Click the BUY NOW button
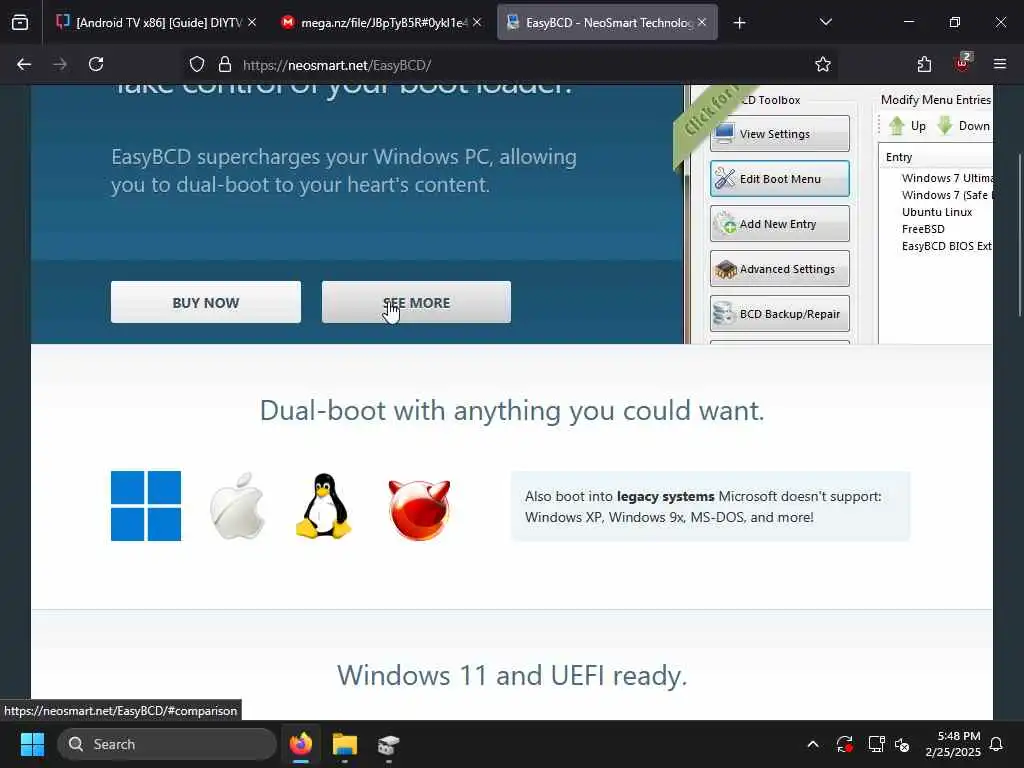Screen dimensions: 1024x768 206,302
